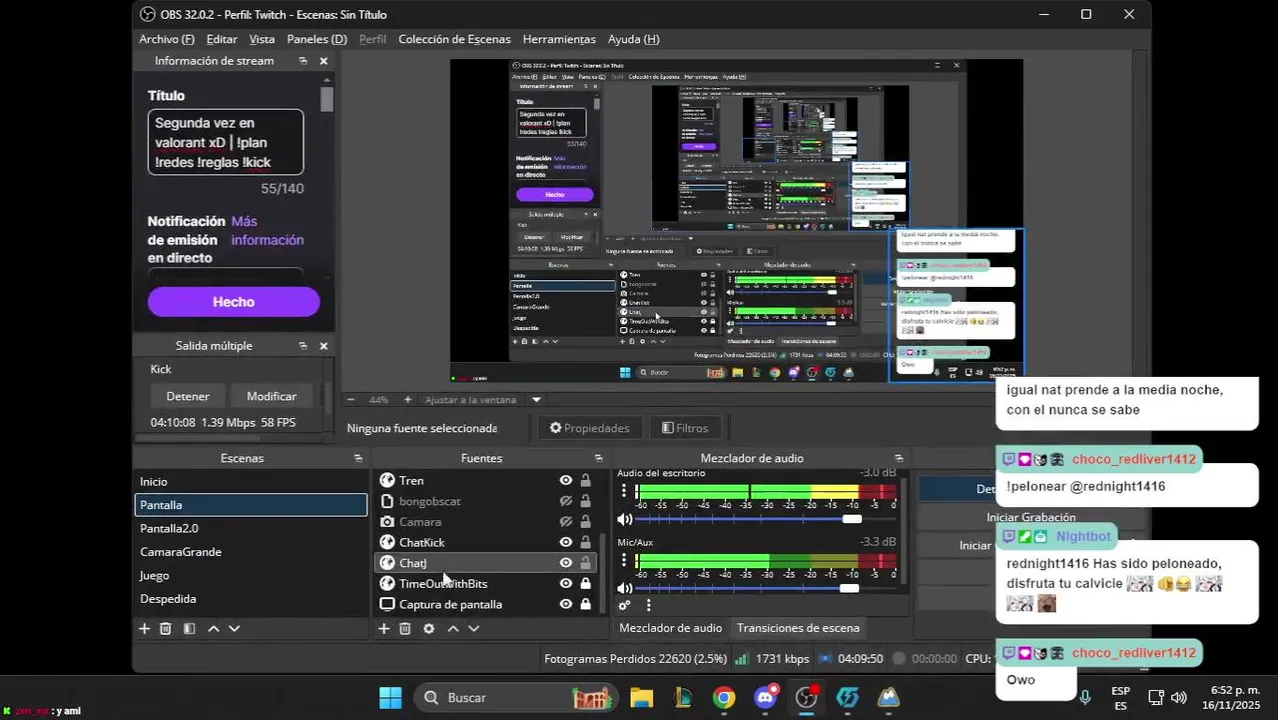Switch to the Transiciones de escena tab

pos(798,628)
